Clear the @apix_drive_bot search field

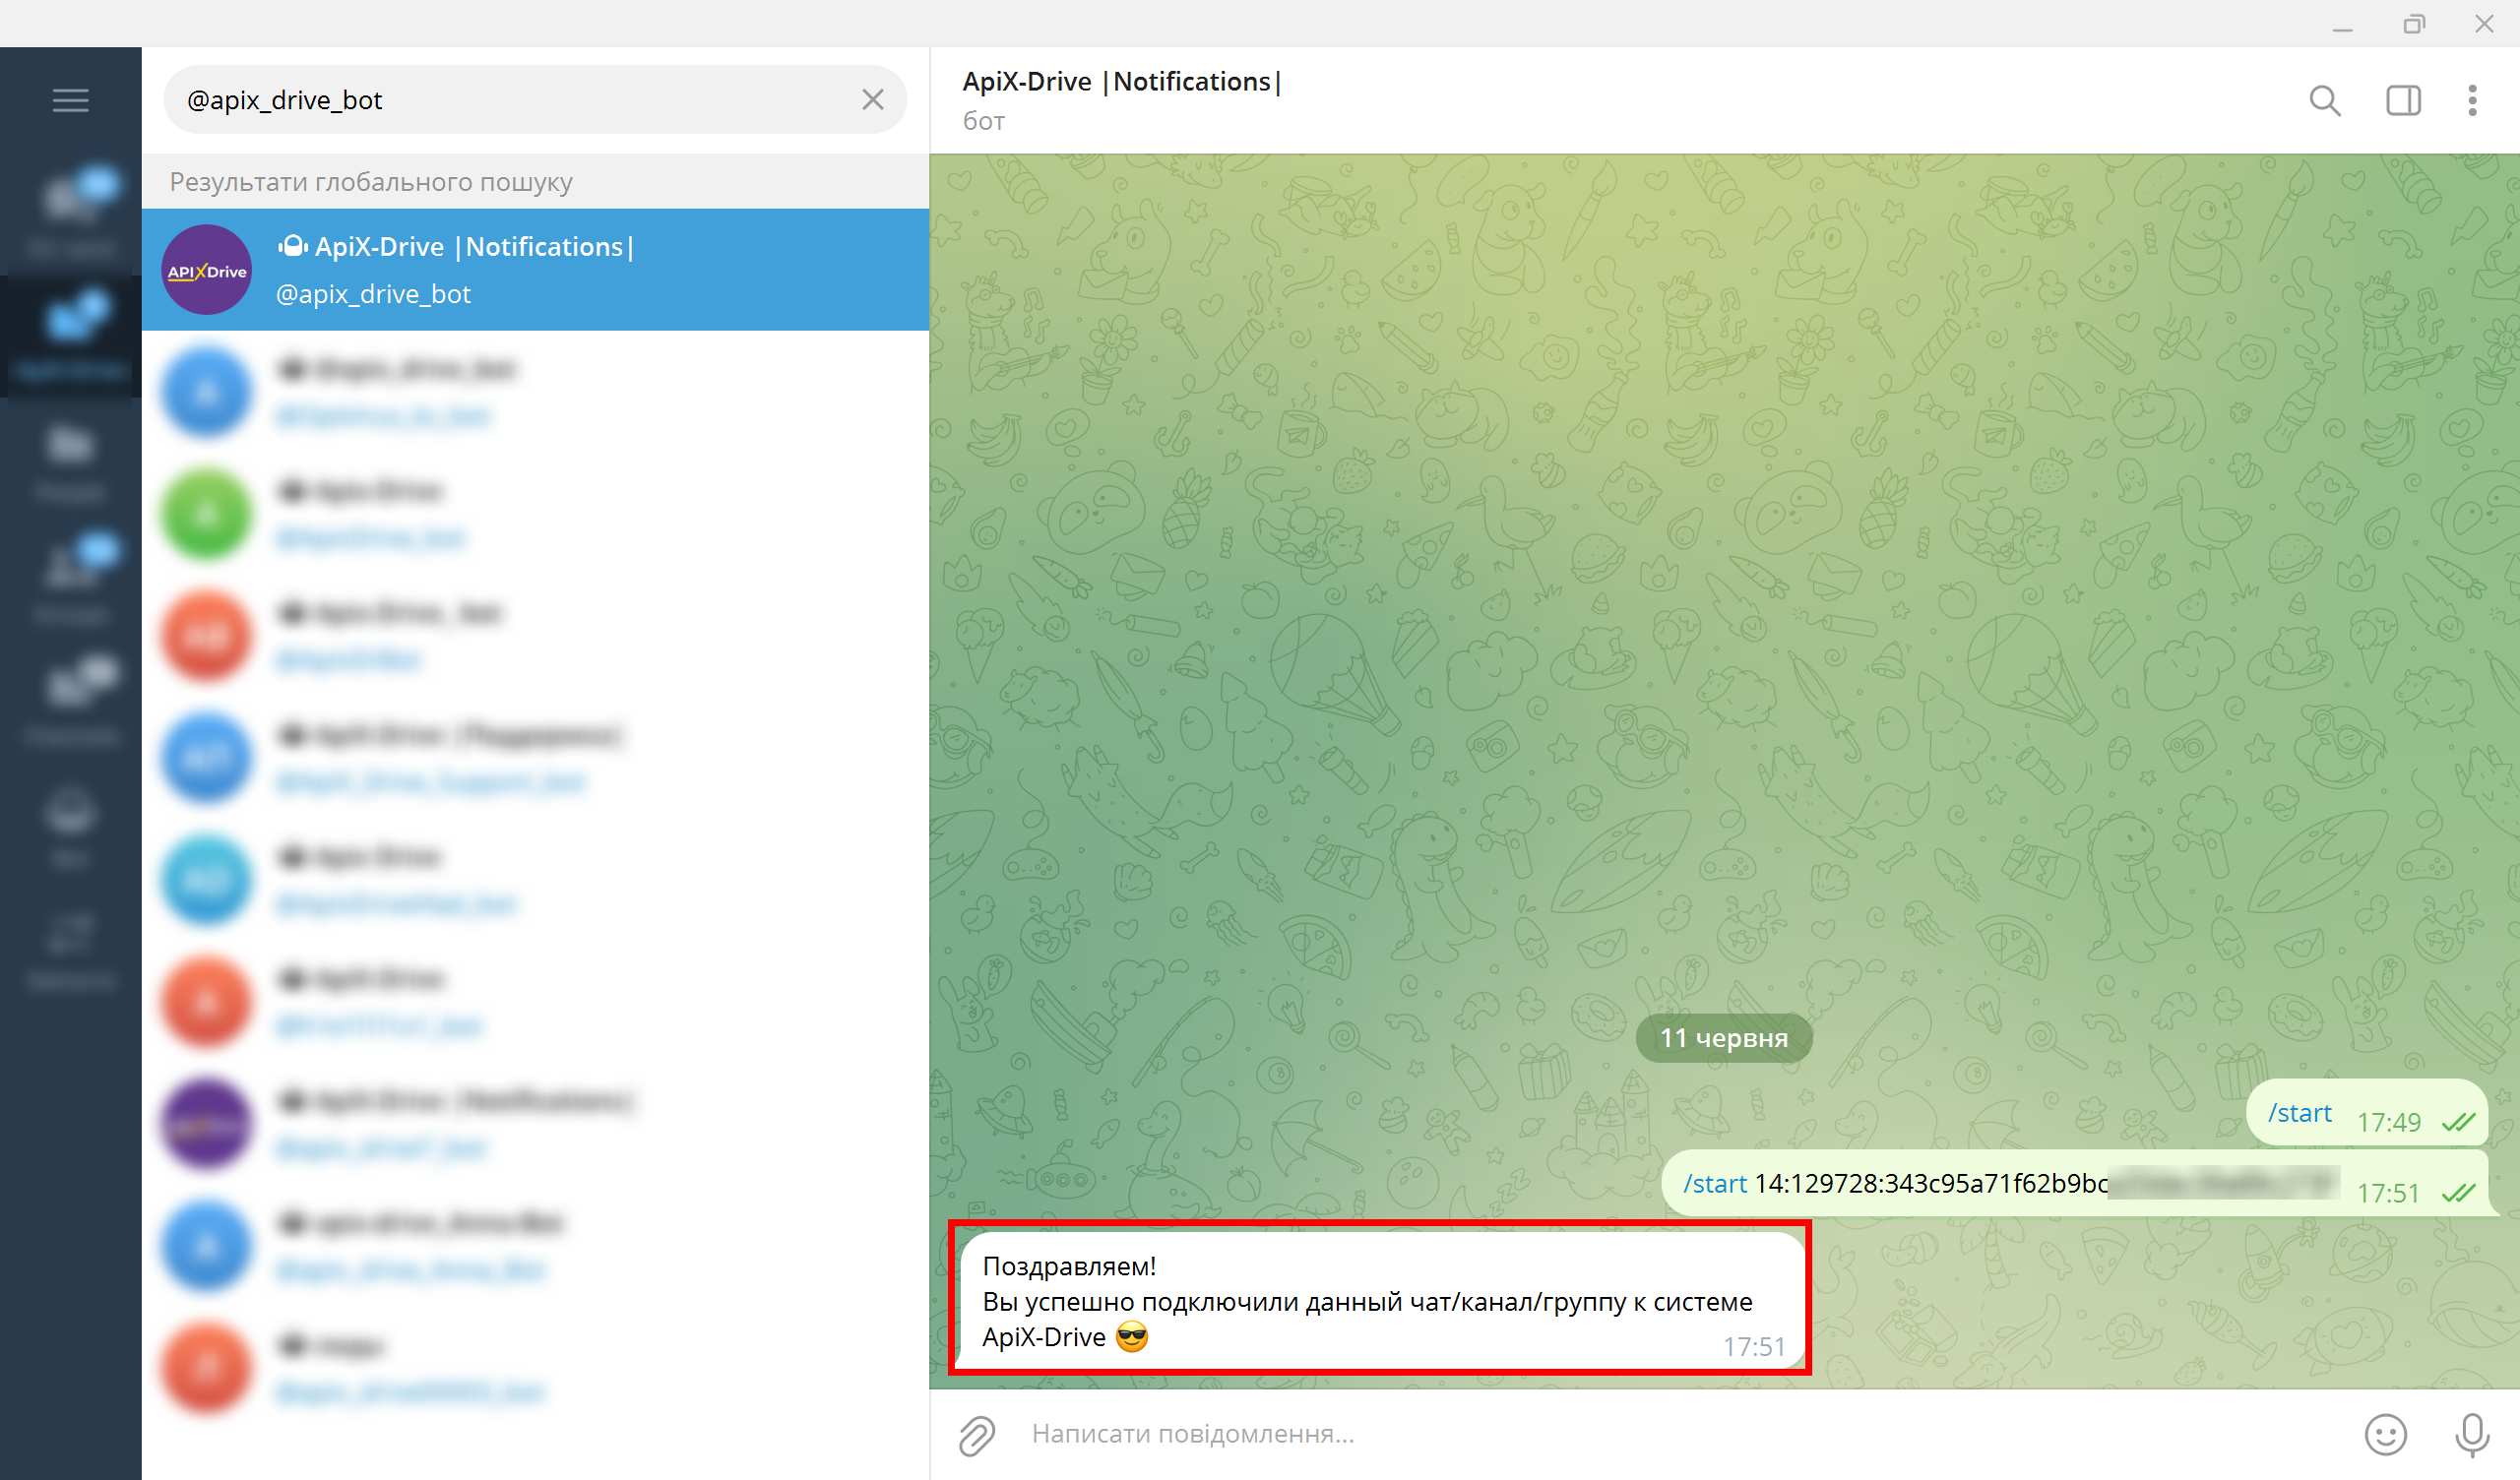click(873, 99)
